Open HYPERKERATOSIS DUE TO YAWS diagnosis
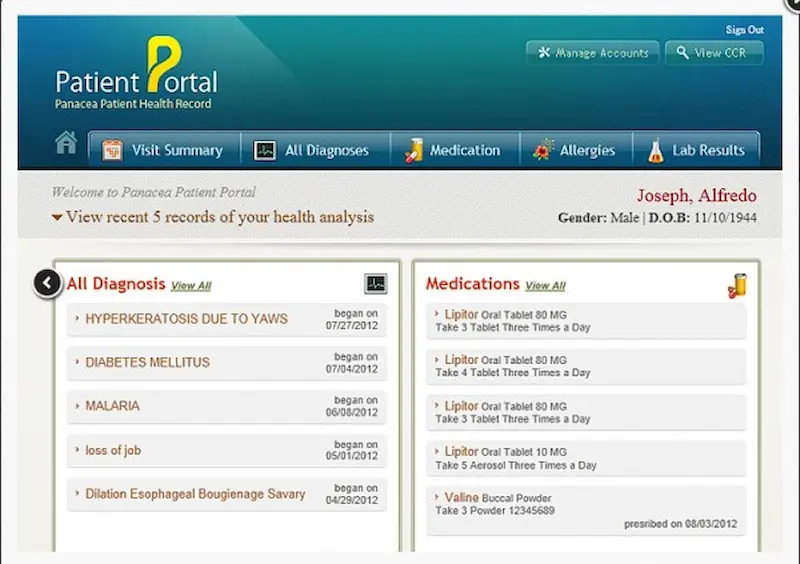 (186, 319)
